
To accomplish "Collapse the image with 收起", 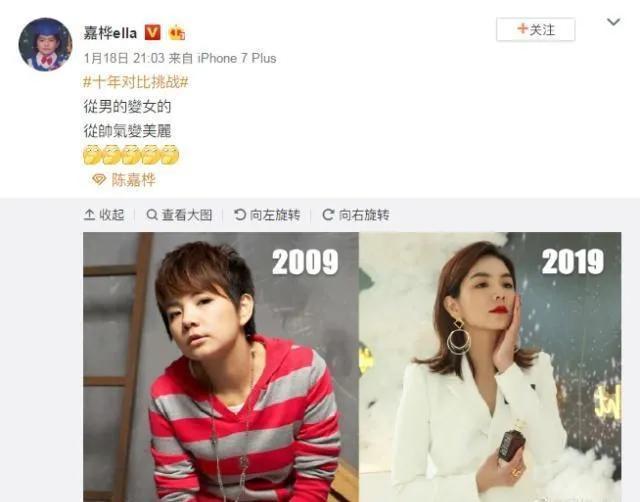I will (x=104, y=215).
